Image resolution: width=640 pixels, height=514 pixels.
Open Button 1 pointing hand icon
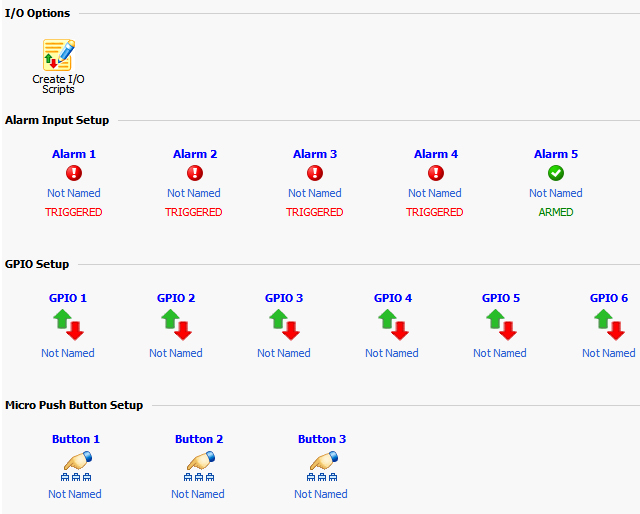(76, 463)
